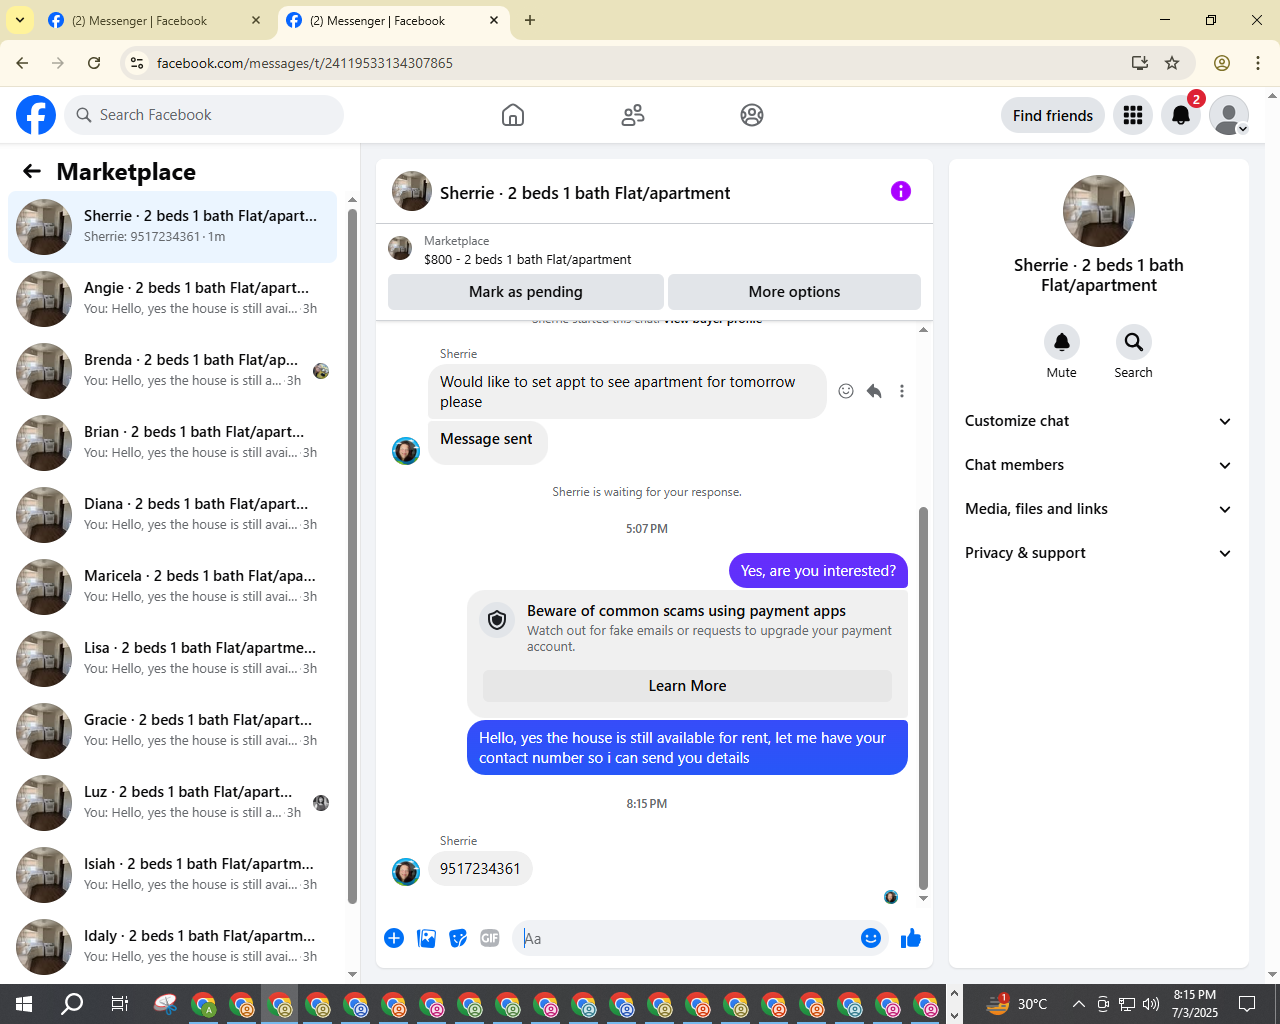Open Isiah conversation in chat list
Image resolution: width=1280 pixels, height=1024 pixels.
(172, 875)
